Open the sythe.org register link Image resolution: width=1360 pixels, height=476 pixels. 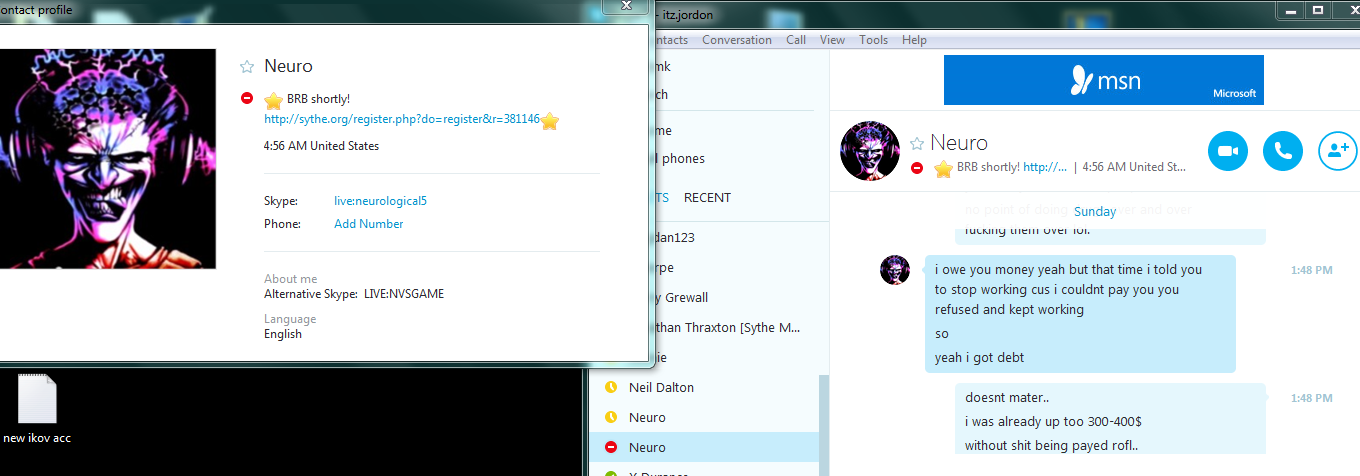tap(402, 119)
